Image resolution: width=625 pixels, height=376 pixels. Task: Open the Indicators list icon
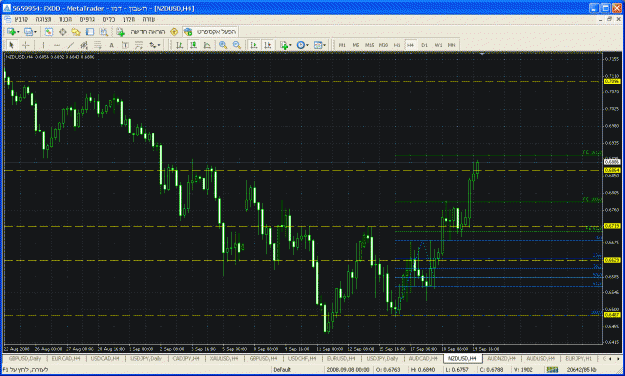pyautogui.click(x=284, y=45)
